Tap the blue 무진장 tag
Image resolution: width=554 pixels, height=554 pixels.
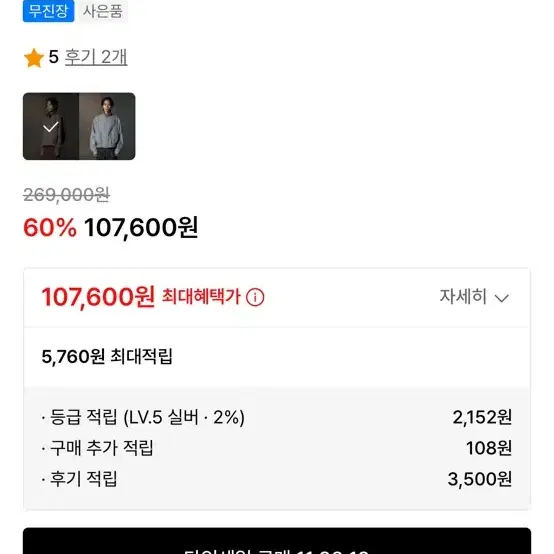click(48, 11)
